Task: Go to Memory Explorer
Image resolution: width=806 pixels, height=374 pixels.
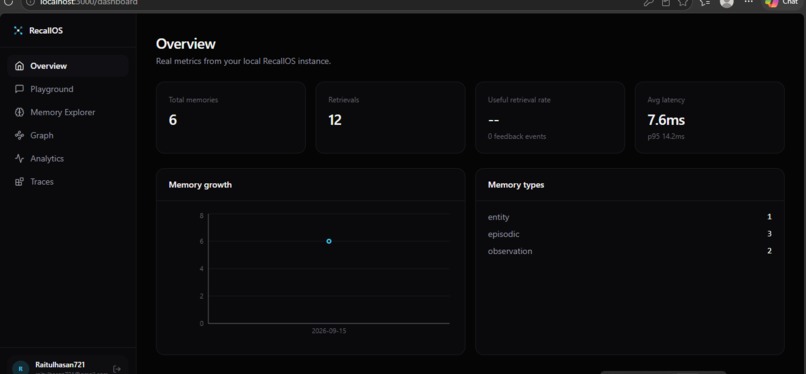Action: tap(68, 112)
